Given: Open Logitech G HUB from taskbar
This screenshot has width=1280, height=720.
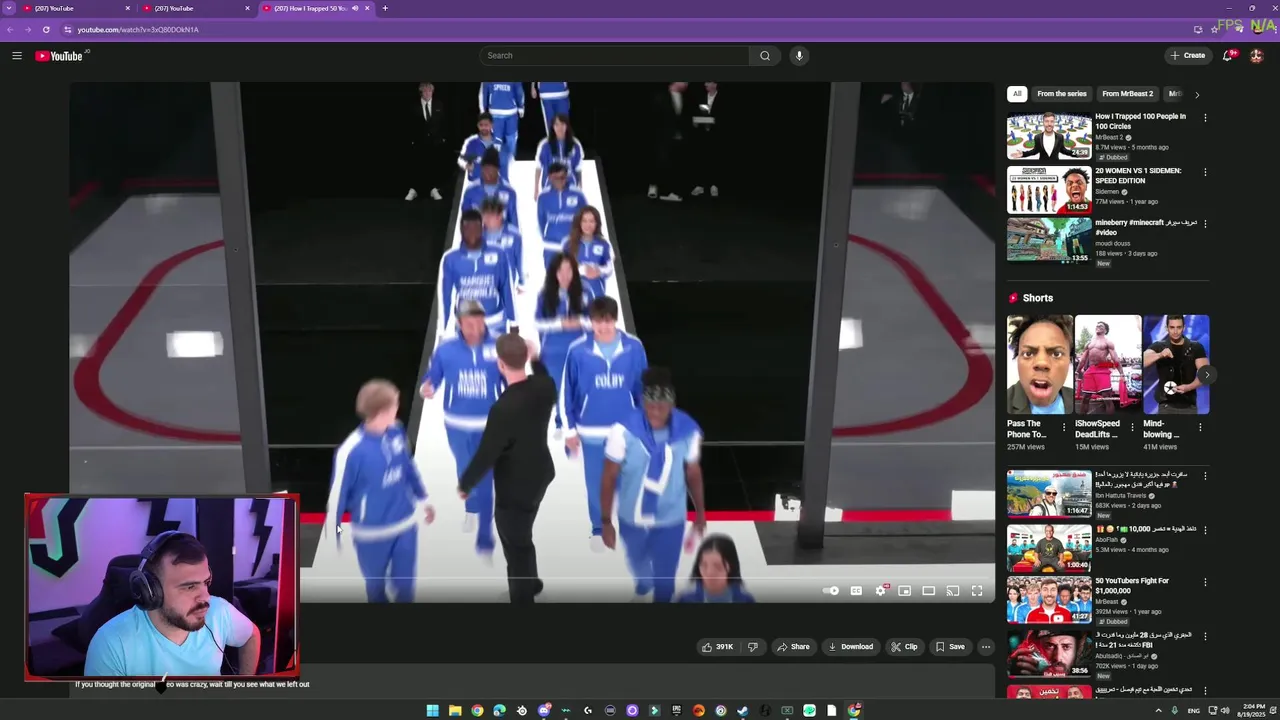Looking at the screenshot, I should coord(588,711).
